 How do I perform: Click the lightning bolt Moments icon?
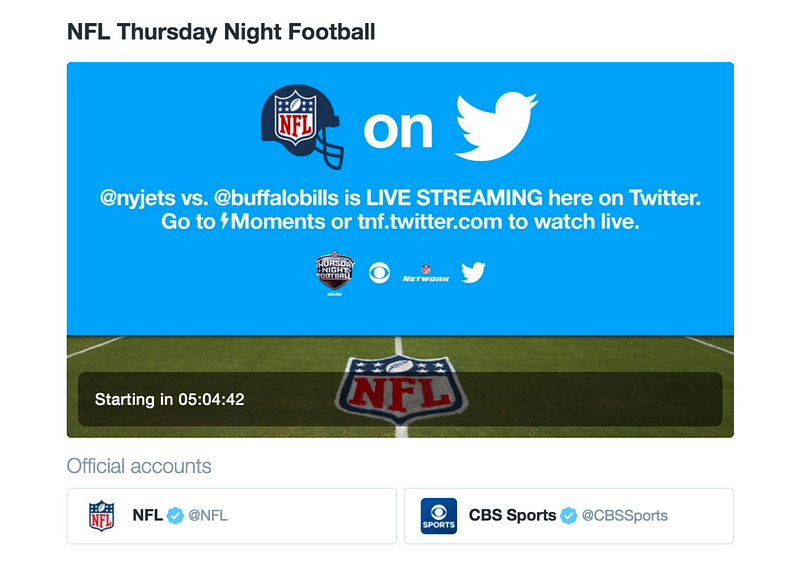pos(224,221)
